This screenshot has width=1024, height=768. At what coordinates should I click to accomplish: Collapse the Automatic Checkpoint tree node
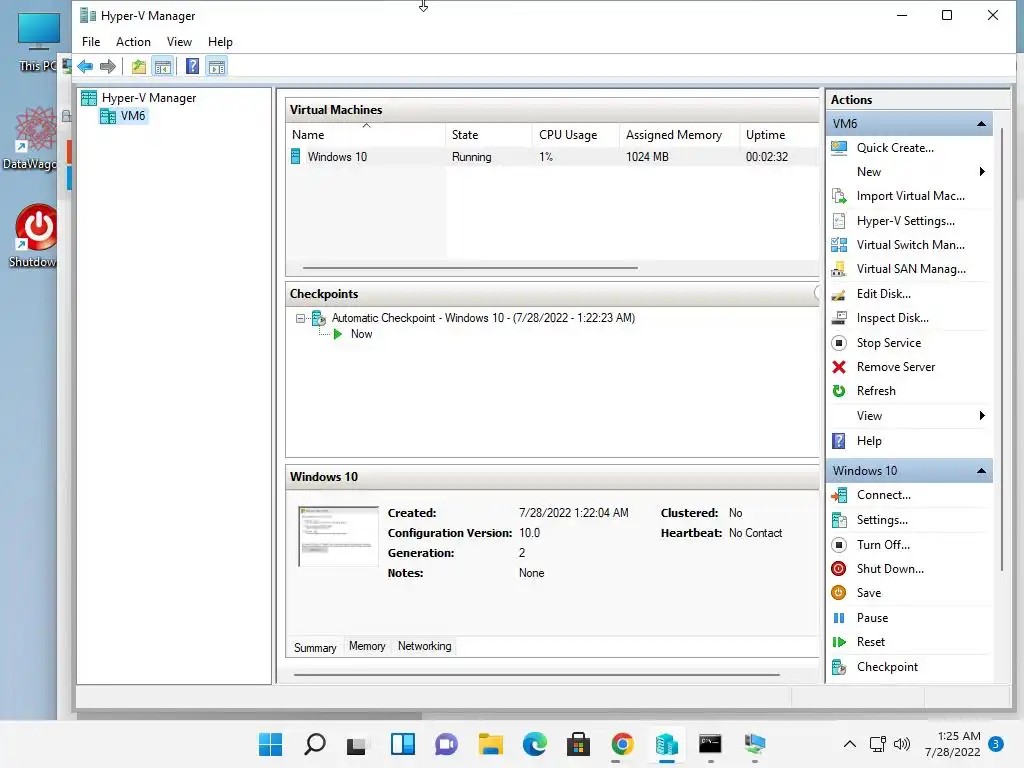pos(300,319)
